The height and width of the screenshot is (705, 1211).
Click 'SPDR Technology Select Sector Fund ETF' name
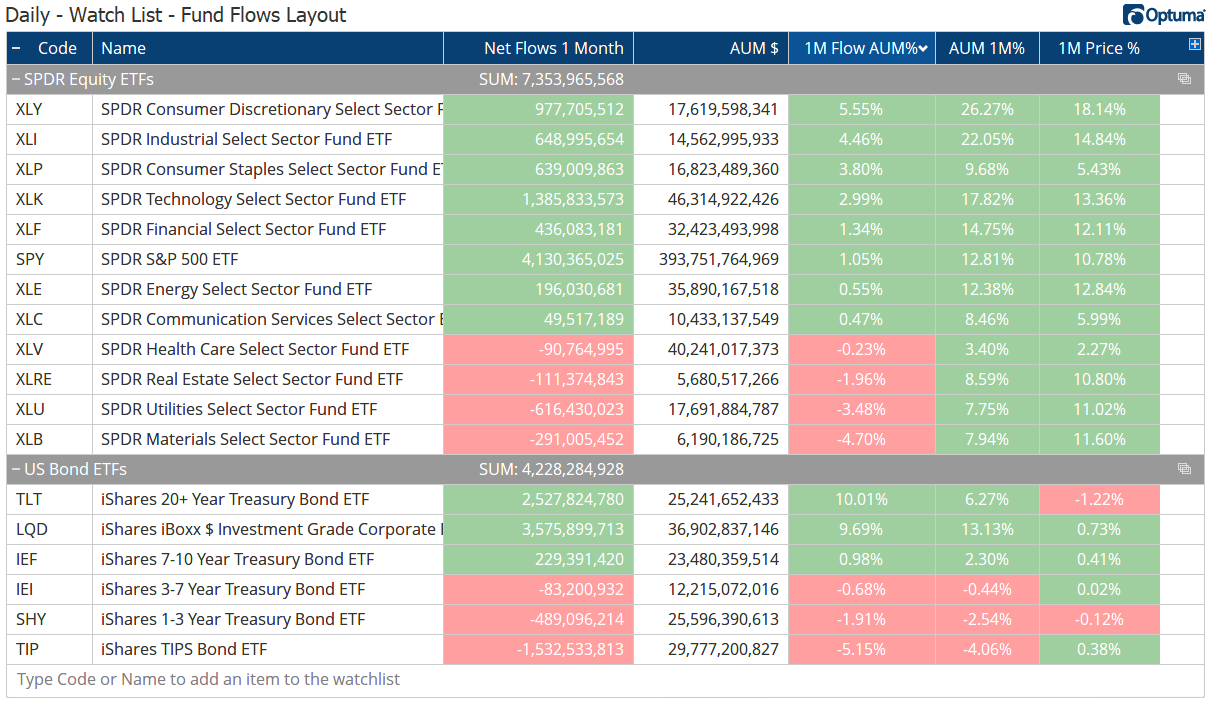click(x=254, y=199)
